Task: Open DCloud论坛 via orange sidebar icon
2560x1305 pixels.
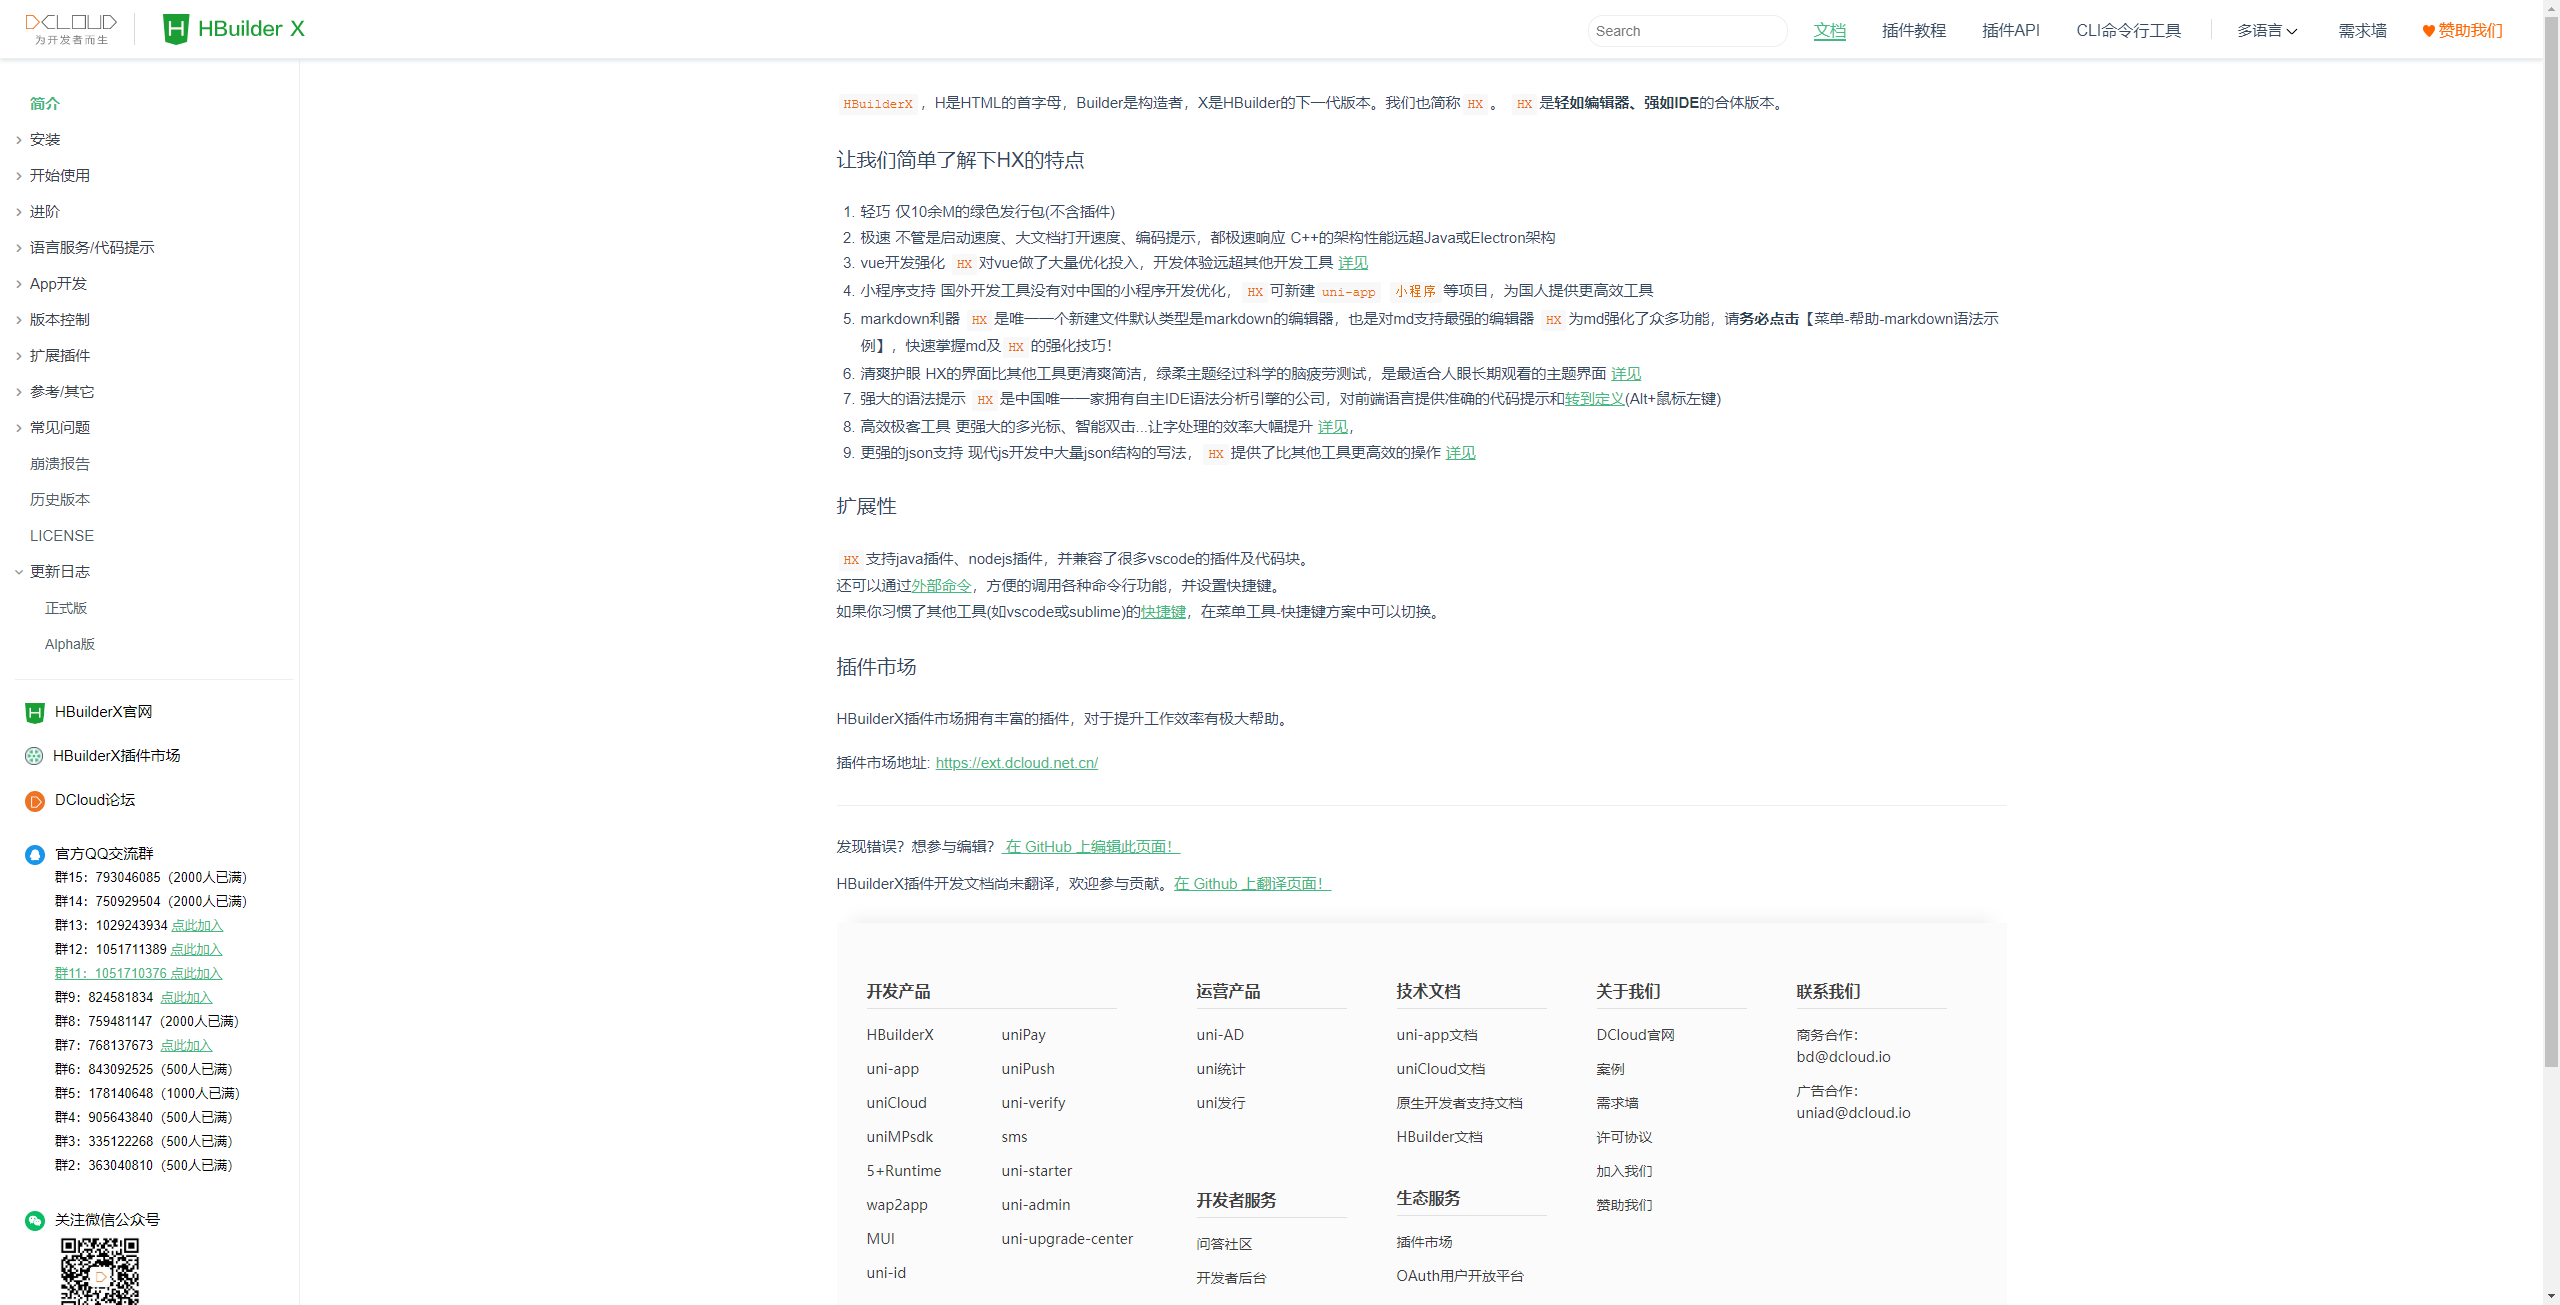Action: (33, 800)
